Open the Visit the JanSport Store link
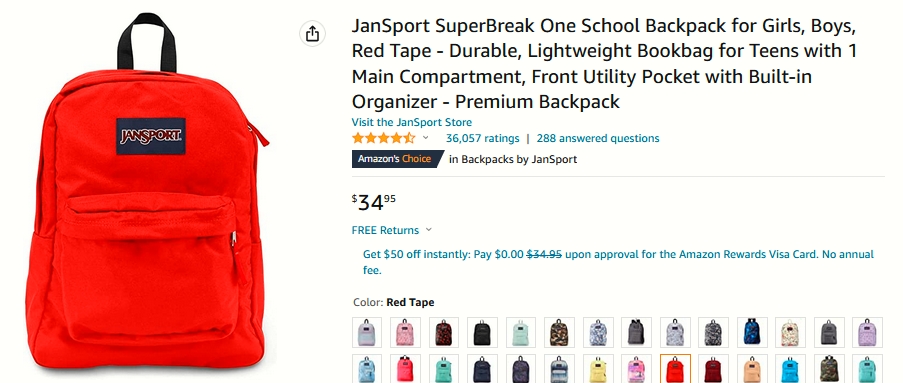 pos(412,122)
